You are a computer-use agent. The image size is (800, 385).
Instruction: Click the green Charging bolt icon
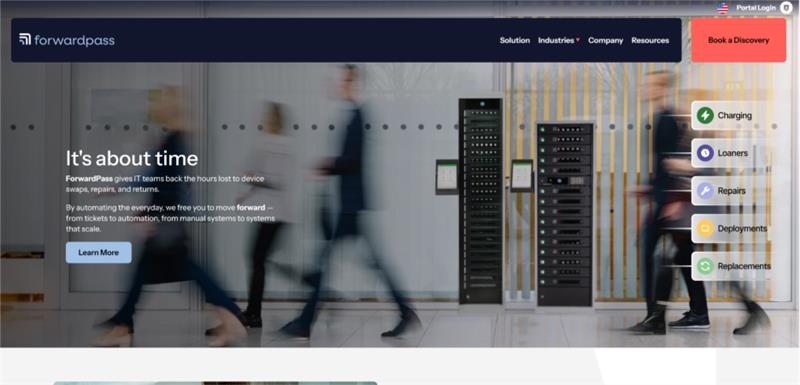(x=705, y=115)
